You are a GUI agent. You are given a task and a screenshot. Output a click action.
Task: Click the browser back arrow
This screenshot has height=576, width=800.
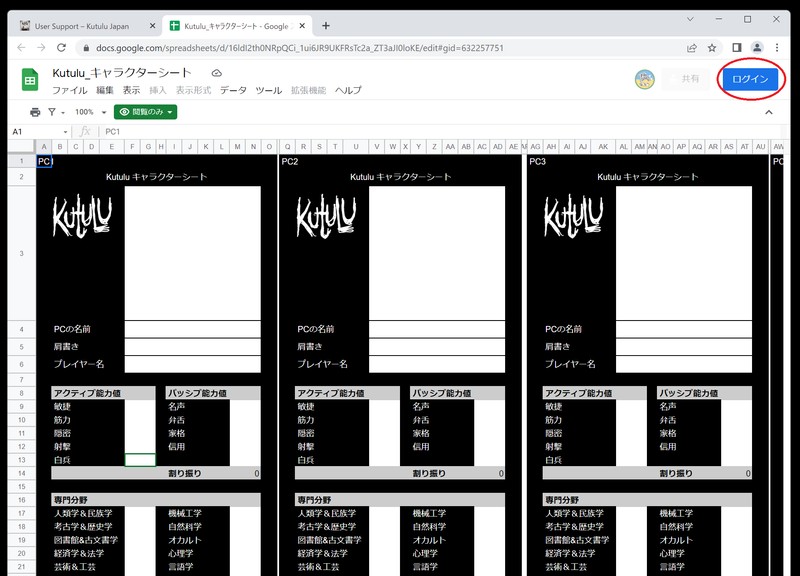21,47
